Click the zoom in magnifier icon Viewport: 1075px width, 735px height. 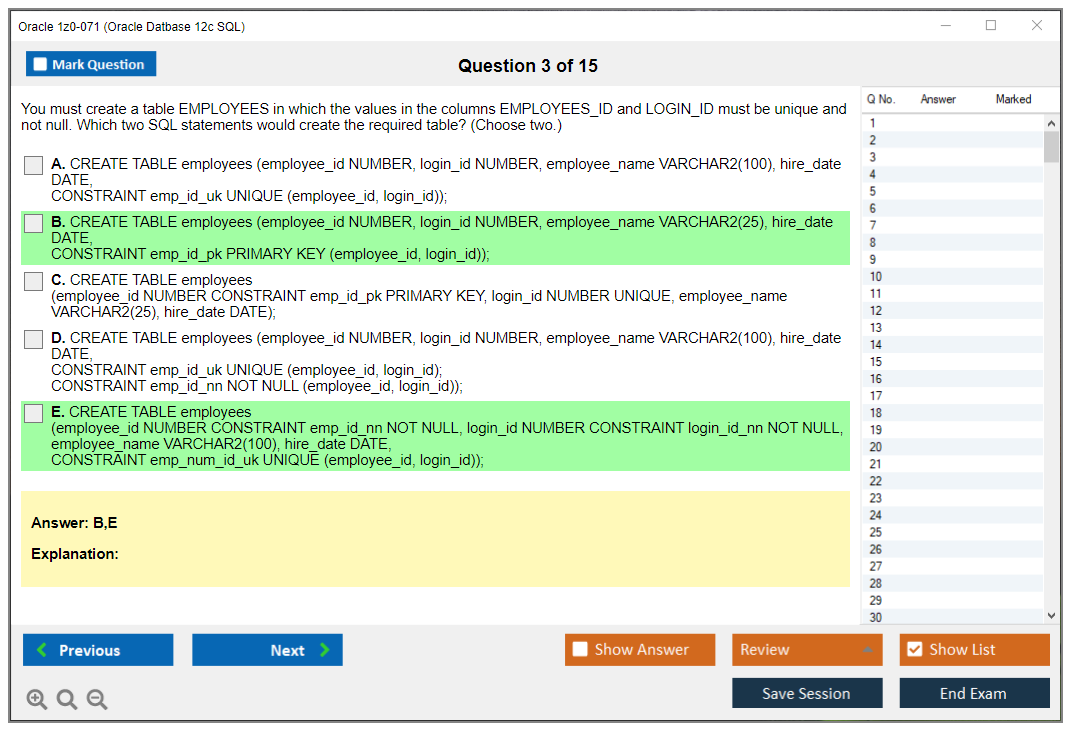[x=37, y=700]
